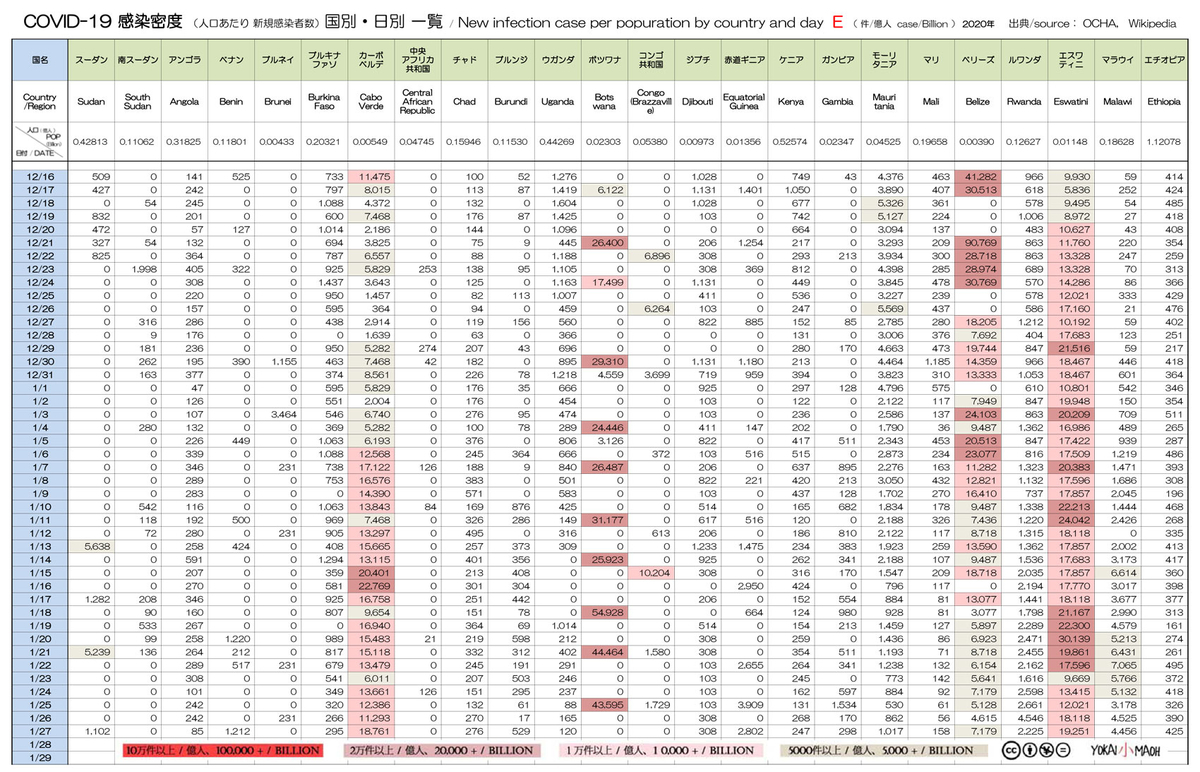1200x772 pixels.
Task: Click the Botswana cell '54,928' on 1/18
Action: [603, 610]
